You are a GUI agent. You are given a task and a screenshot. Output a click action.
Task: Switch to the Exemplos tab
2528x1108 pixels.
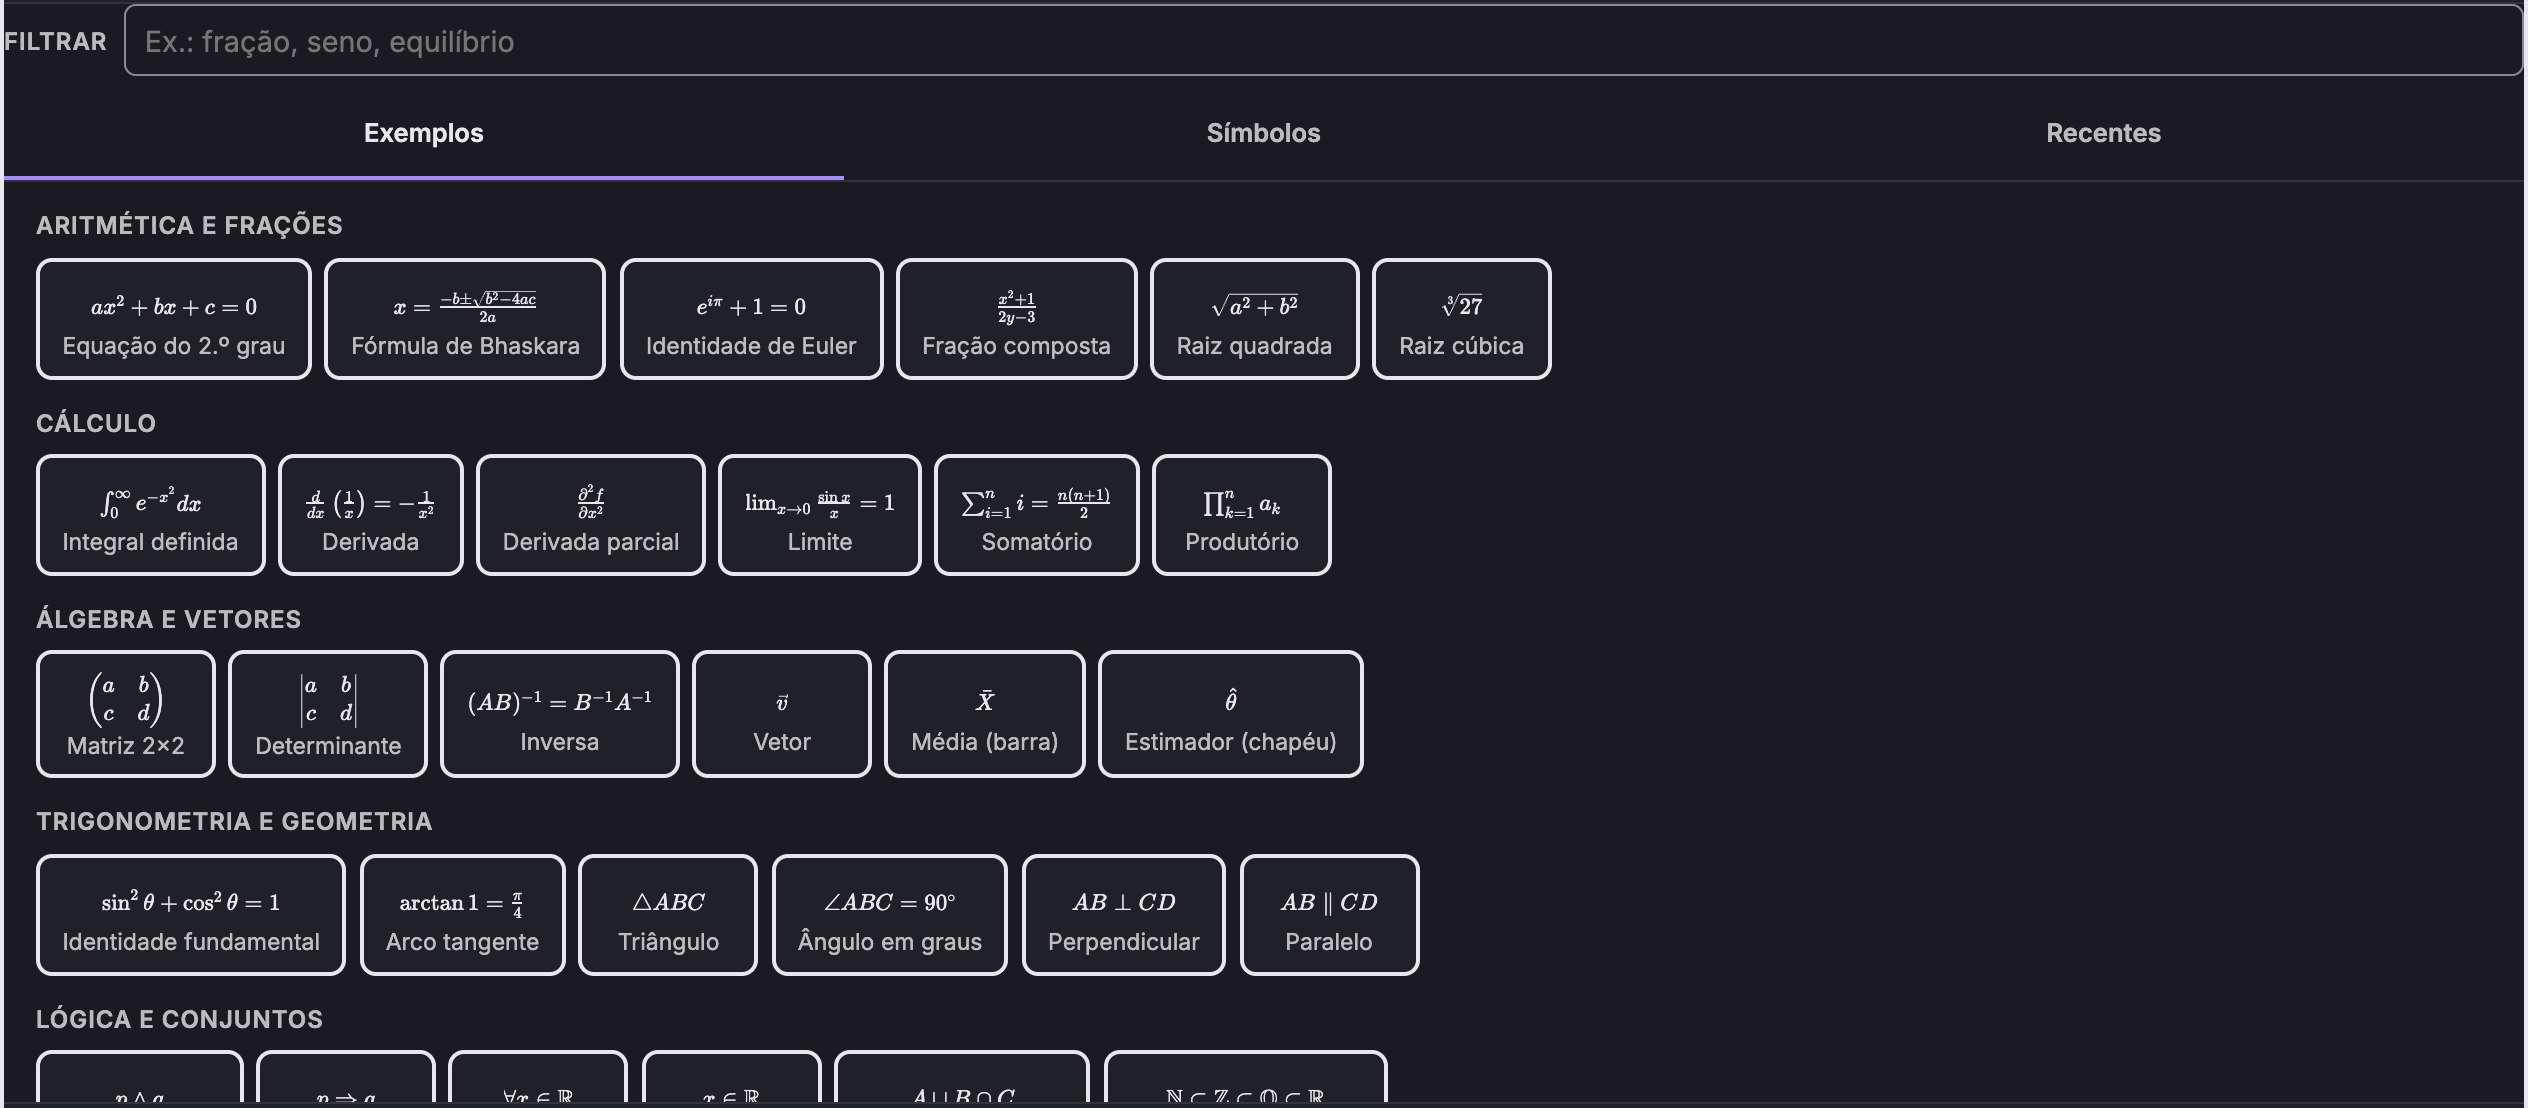tap(424, 133)
